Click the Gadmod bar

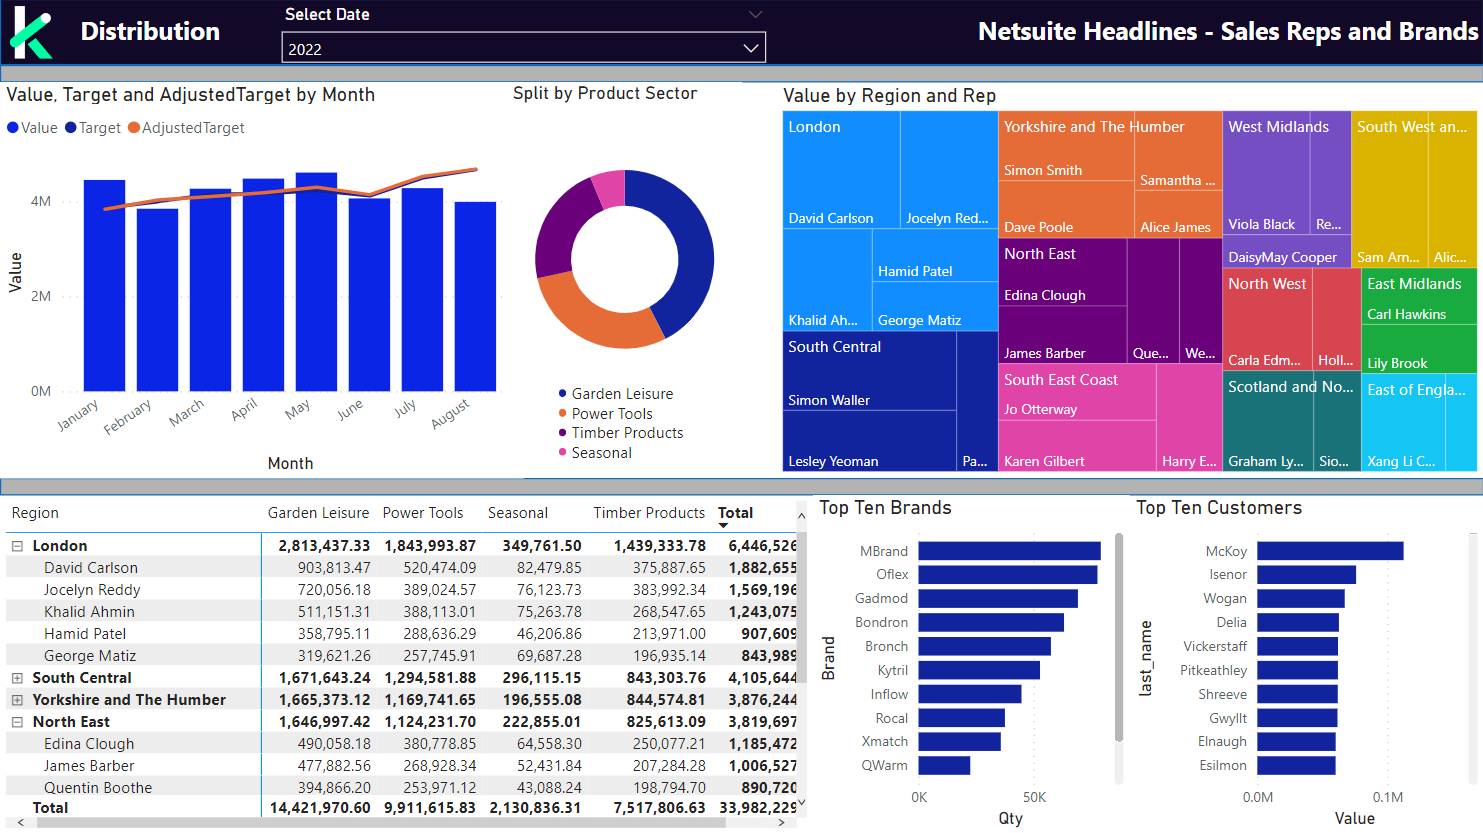pyautogui.click(x=998, y=598)
